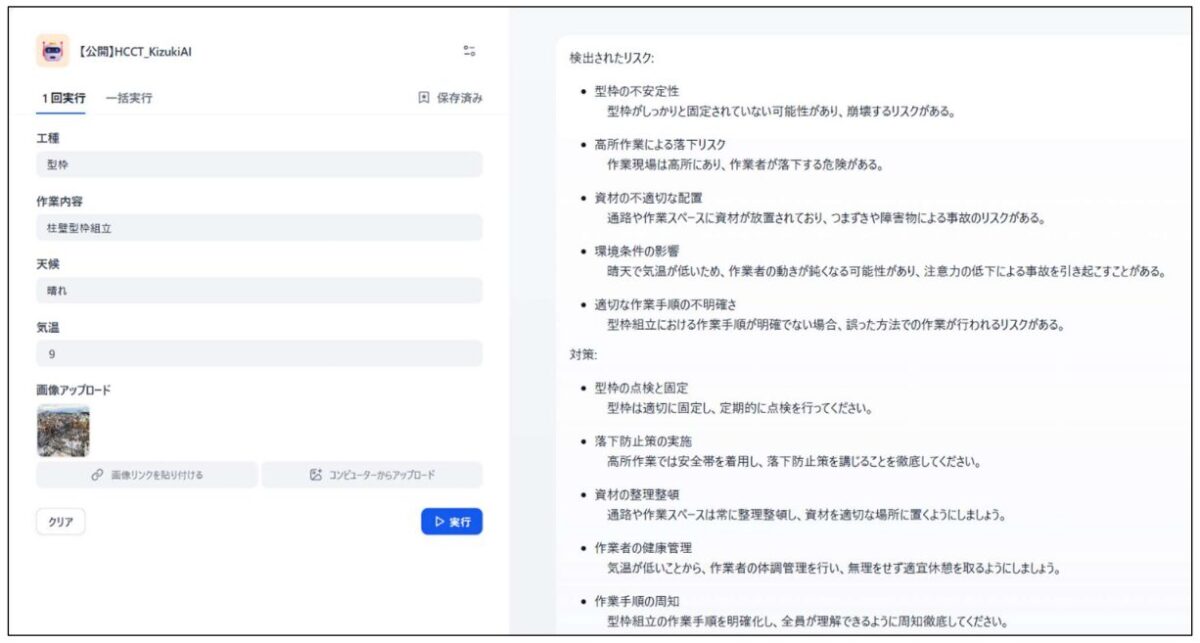The width and height of the screenshot is (1200, 643).
Task: Click the KizukiAI robot avatar icon
Action: pos(52,51)
